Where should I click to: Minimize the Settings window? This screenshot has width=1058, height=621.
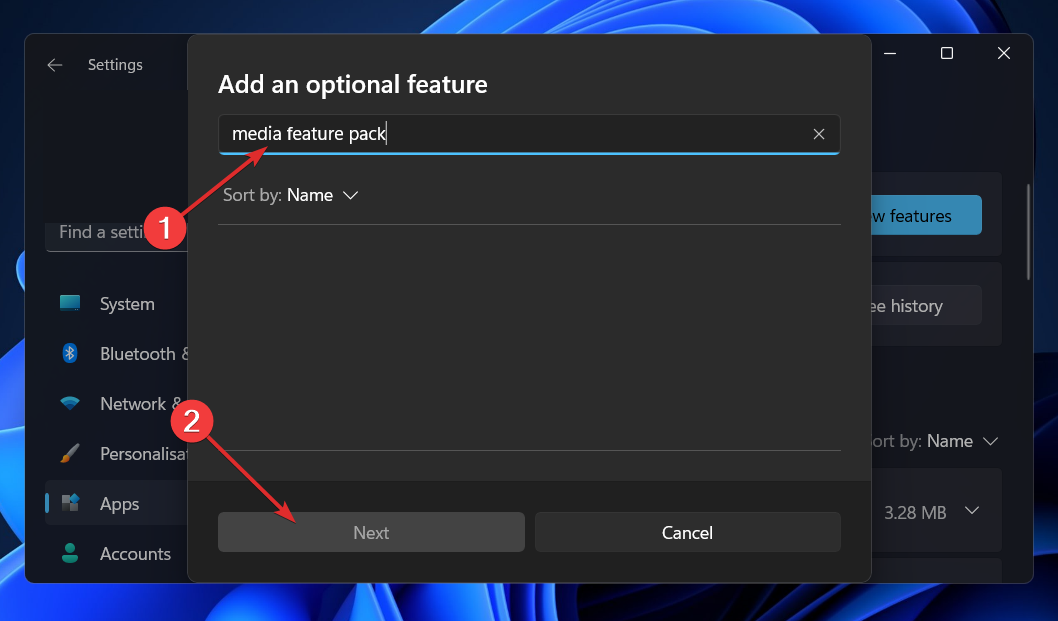[890, 53]
